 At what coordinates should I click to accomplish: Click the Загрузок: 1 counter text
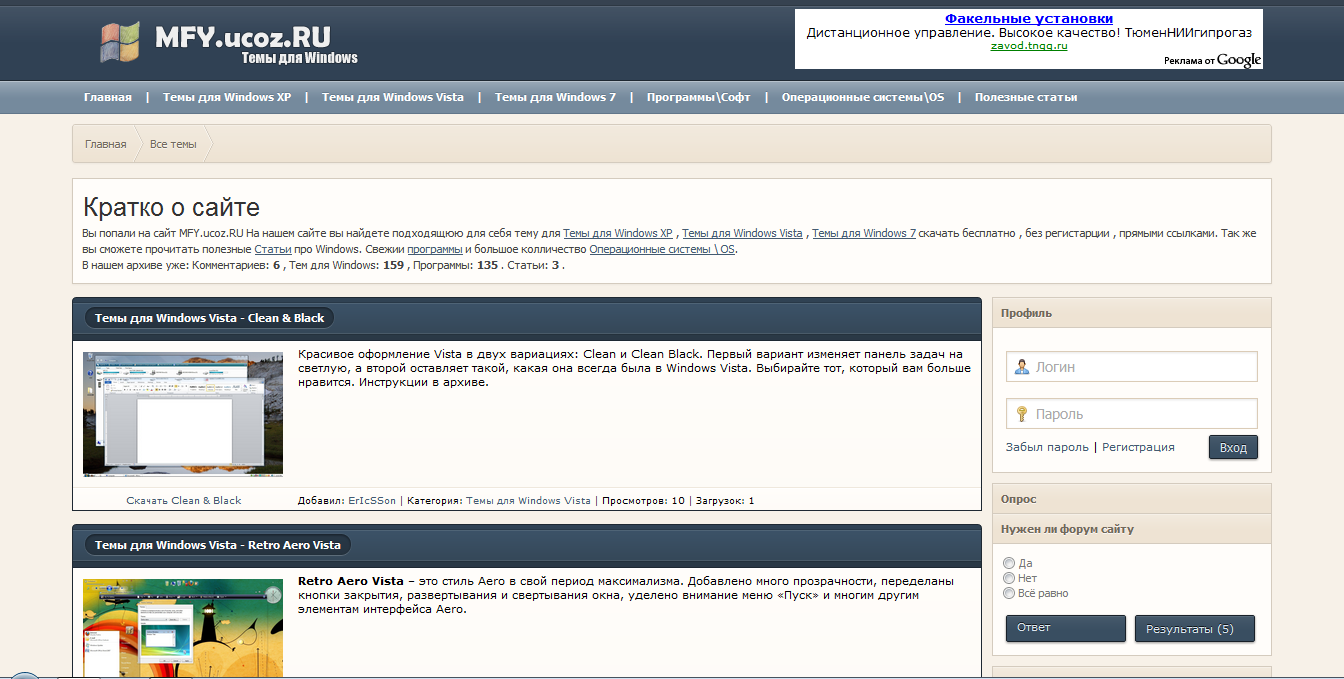(x=725, y=500)
